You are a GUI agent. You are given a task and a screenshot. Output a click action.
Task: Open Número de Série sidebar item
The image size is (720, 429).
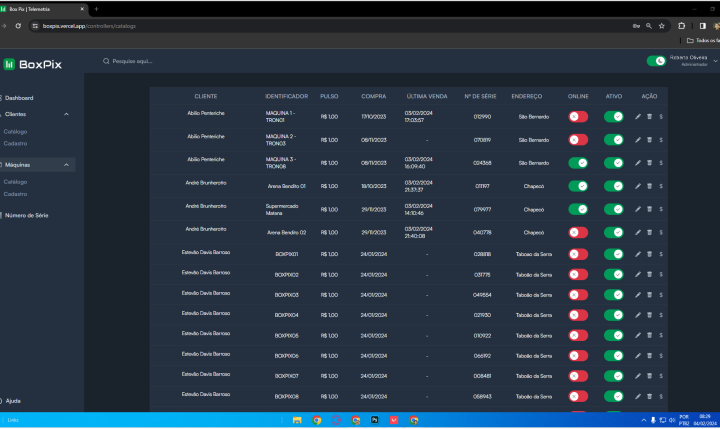tap(27, 215)
